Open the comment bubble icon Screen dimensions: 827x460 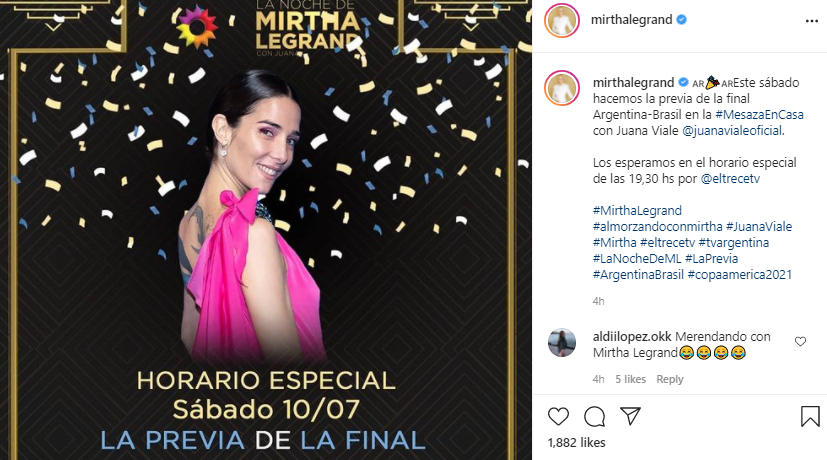(594, 417)
